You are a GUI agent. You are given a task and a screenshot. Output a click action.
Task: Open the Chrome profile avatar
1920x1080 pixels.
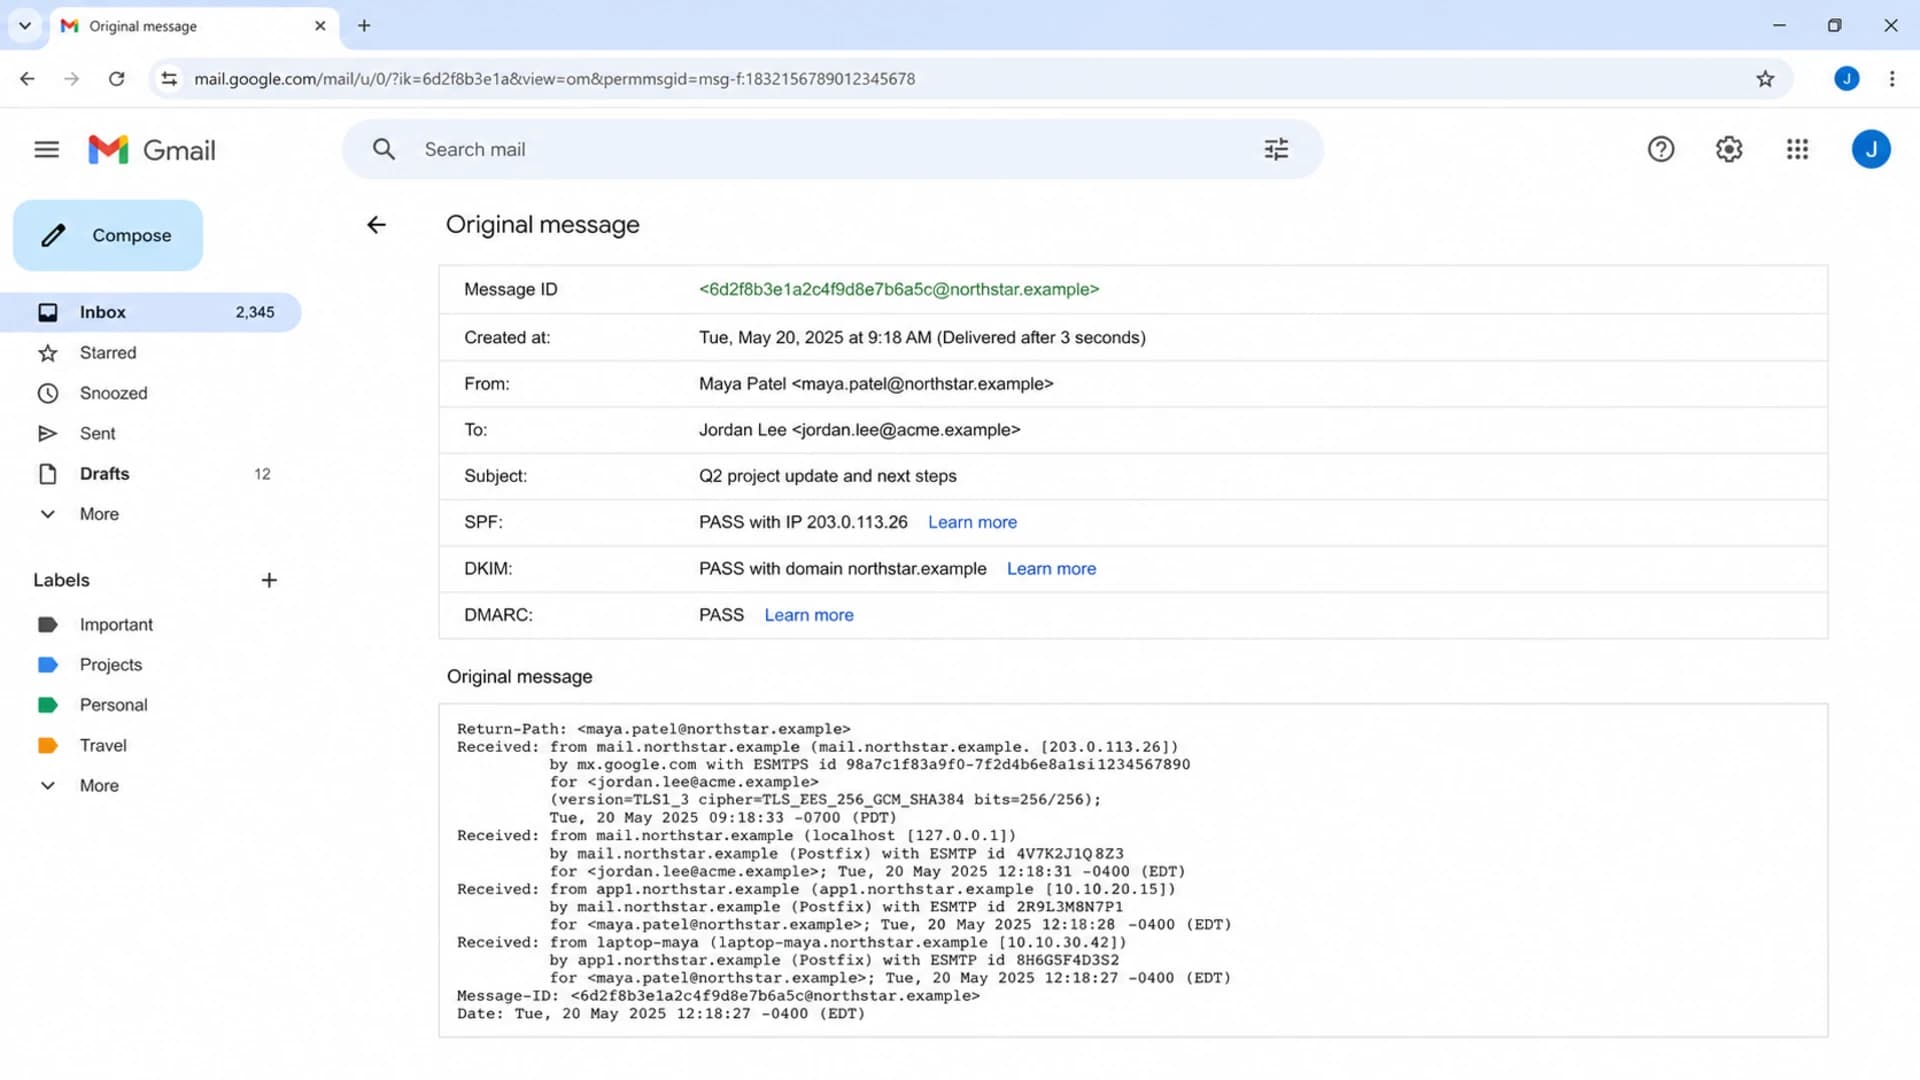(x=1846, y=79)
